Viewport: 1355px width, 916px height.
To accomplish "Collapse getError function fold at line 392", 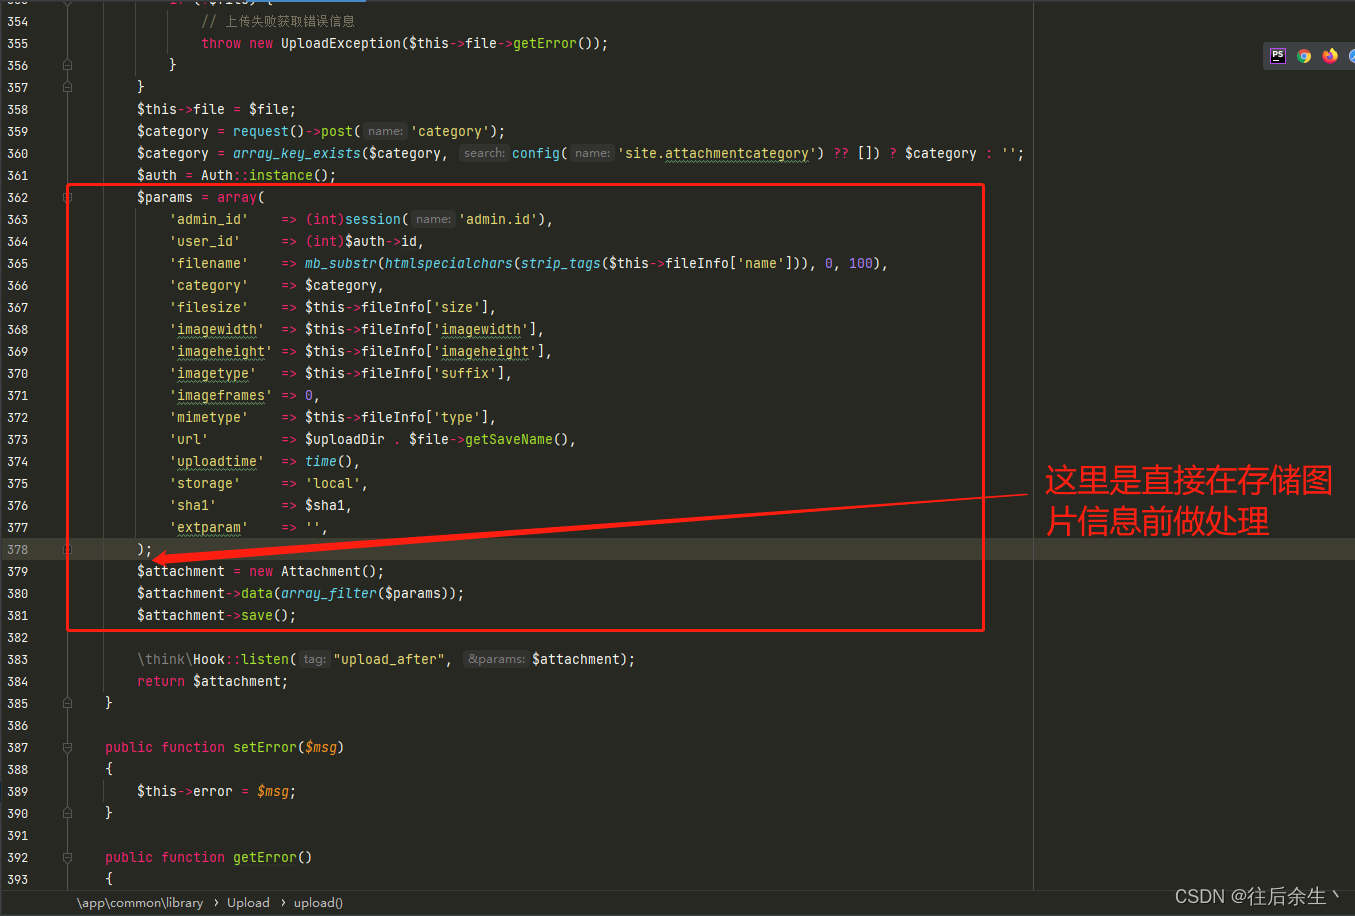I will (67, 857).
